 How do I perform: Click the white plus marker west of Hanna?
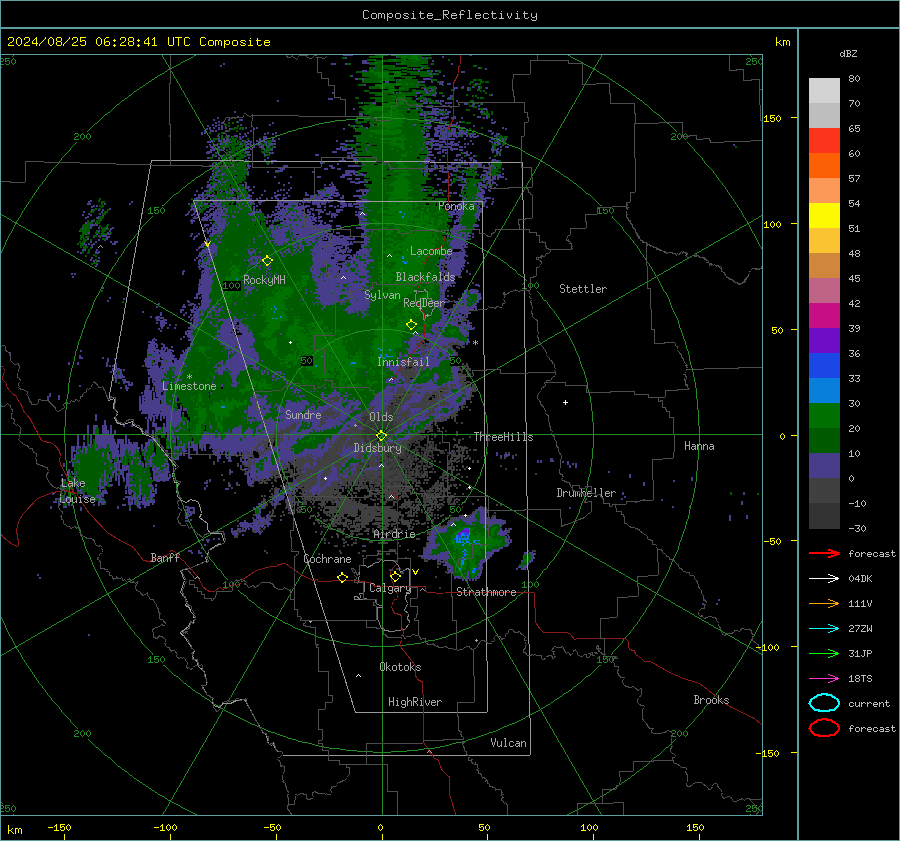[565, 402]
